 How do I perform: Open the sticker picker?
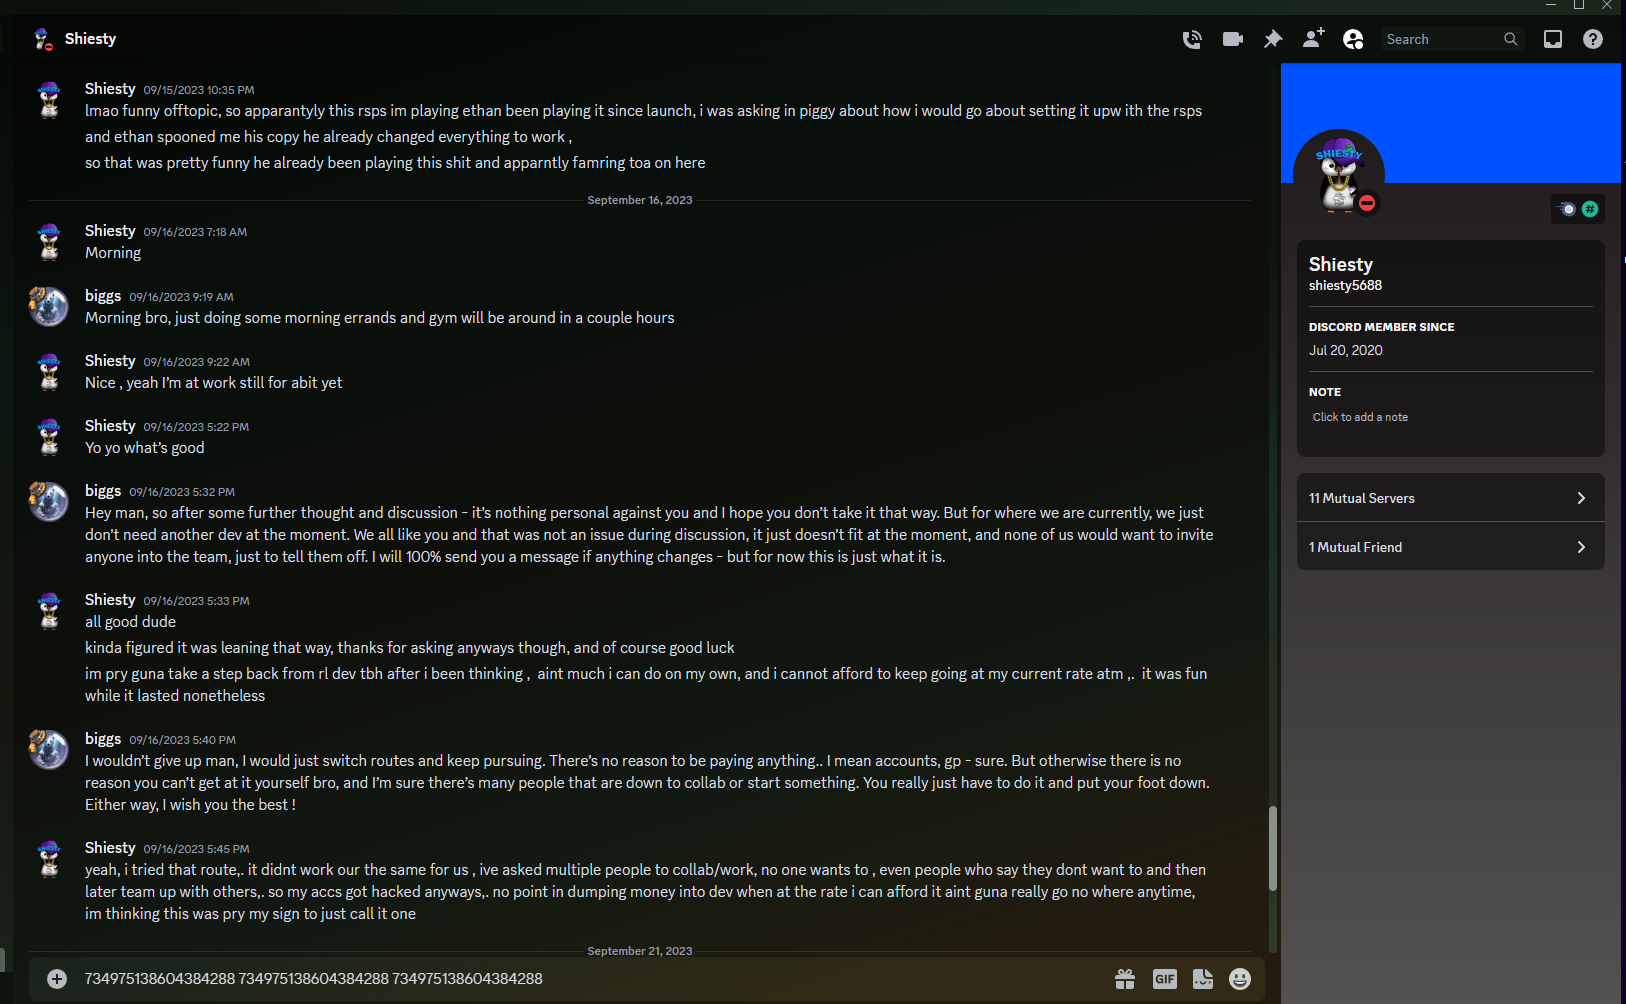pos(1203,979)
